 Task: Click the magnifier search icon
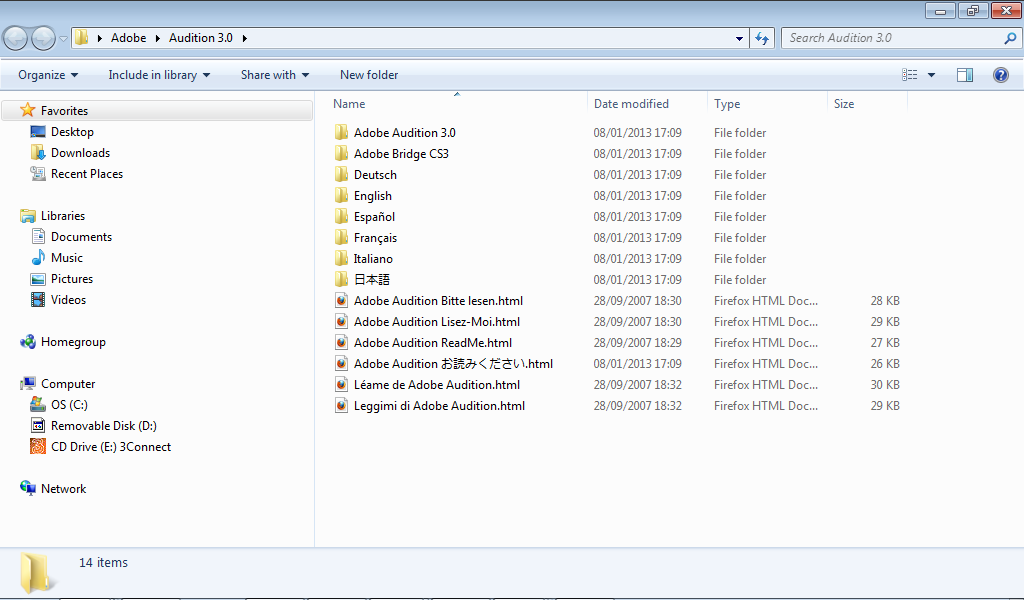pyautogui.click(x=1010, y=38)
